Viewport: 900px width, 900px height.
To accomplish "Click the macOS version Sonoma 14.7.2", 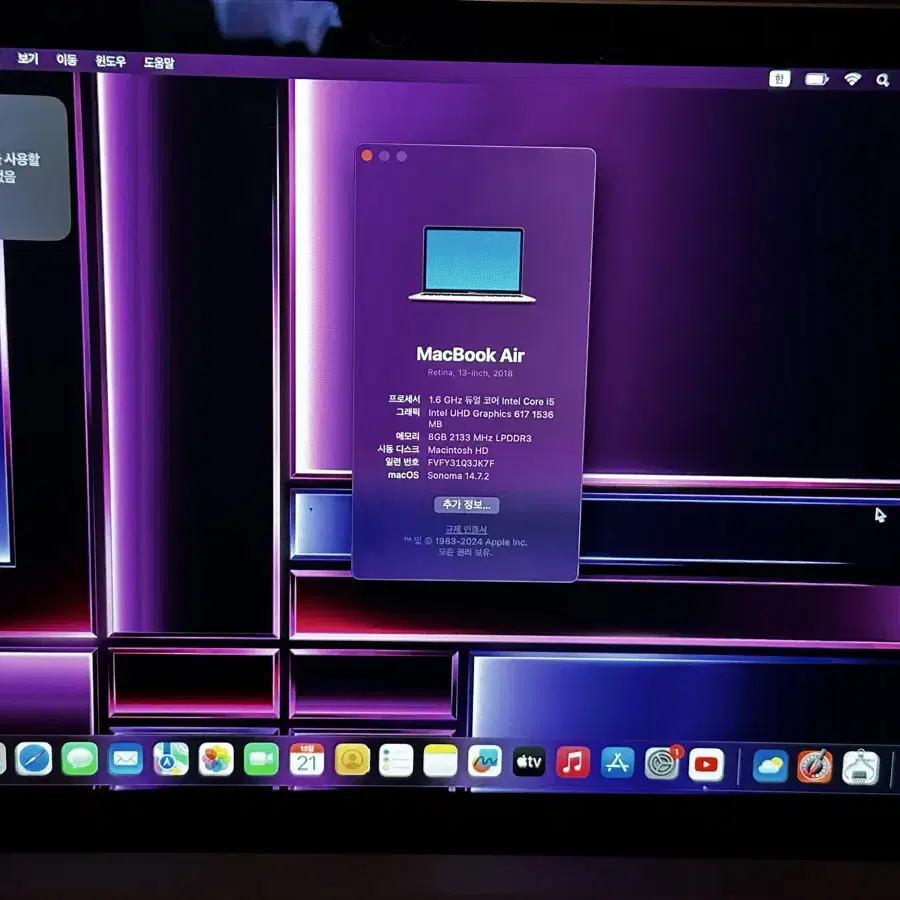I will [458, 475].
